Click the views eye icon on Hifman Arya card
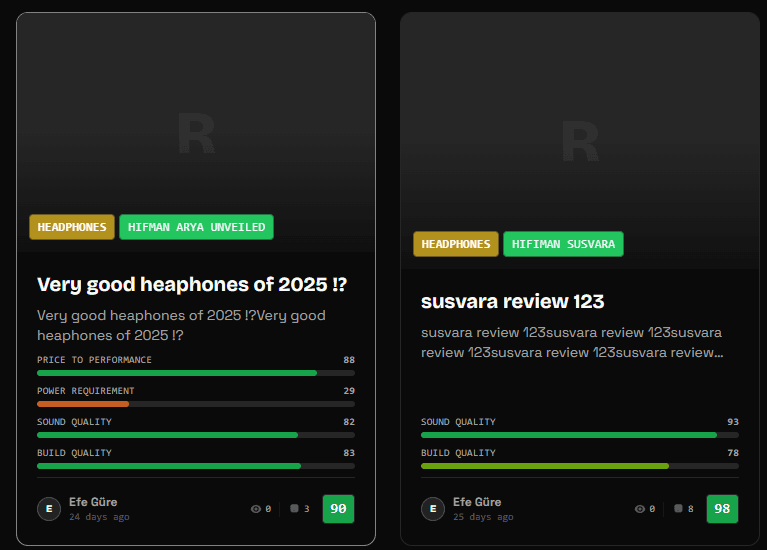This screenshot has width=767, height=550. [256, 509]
